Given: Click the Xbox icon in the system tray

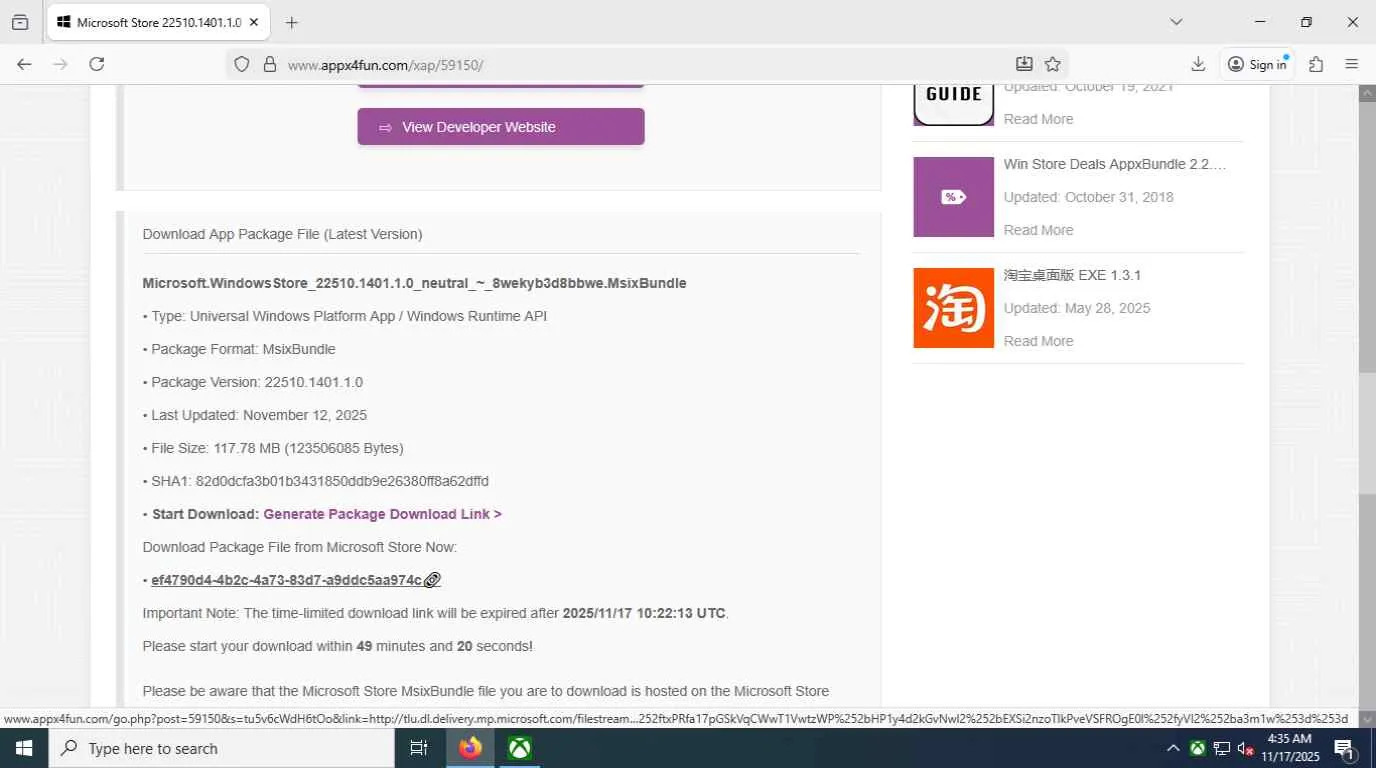Looking at the screenshot, I should (1197, 748).
